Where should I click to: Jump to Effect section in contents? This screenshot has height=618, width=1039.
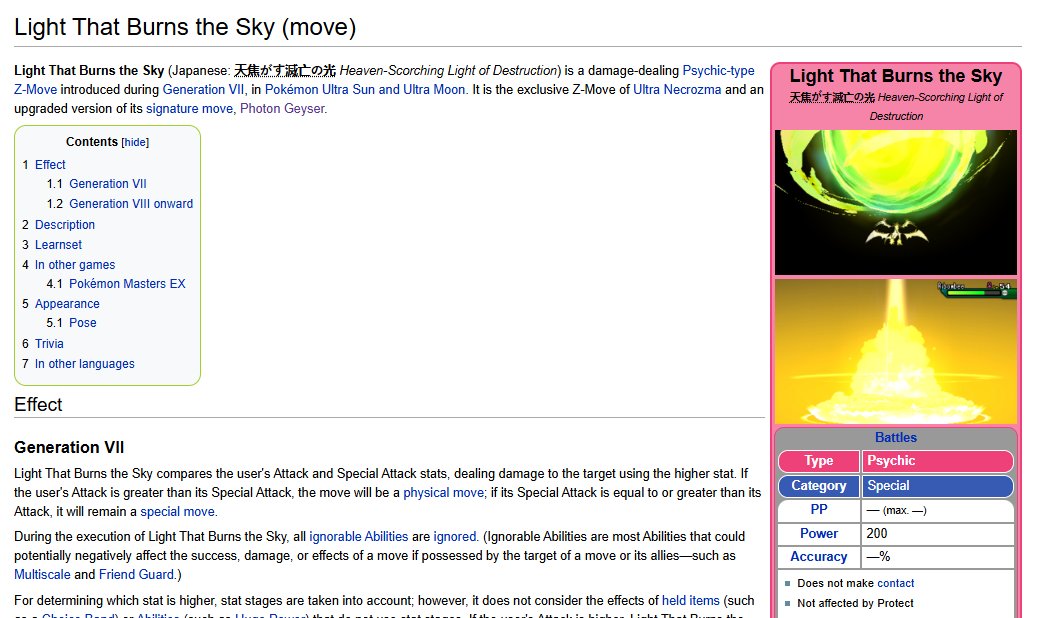50,164
